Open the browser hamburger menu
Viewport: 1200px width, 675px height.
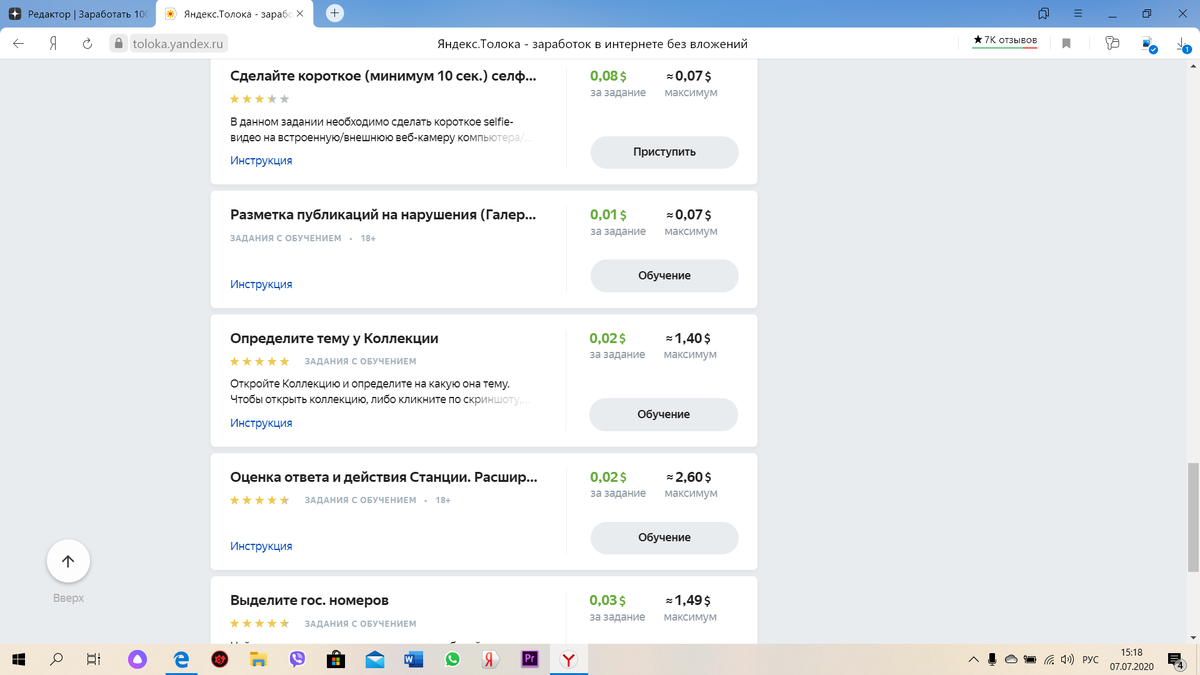pyautogui.click(x=1078, y=13)
